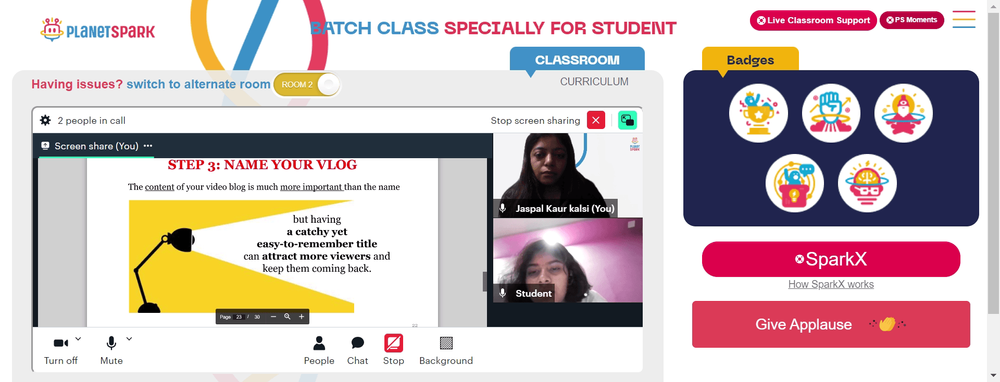Viewport: 1000px width, 382px height.
Task: Mute the microphone
Action: click(x=111, y=350)
